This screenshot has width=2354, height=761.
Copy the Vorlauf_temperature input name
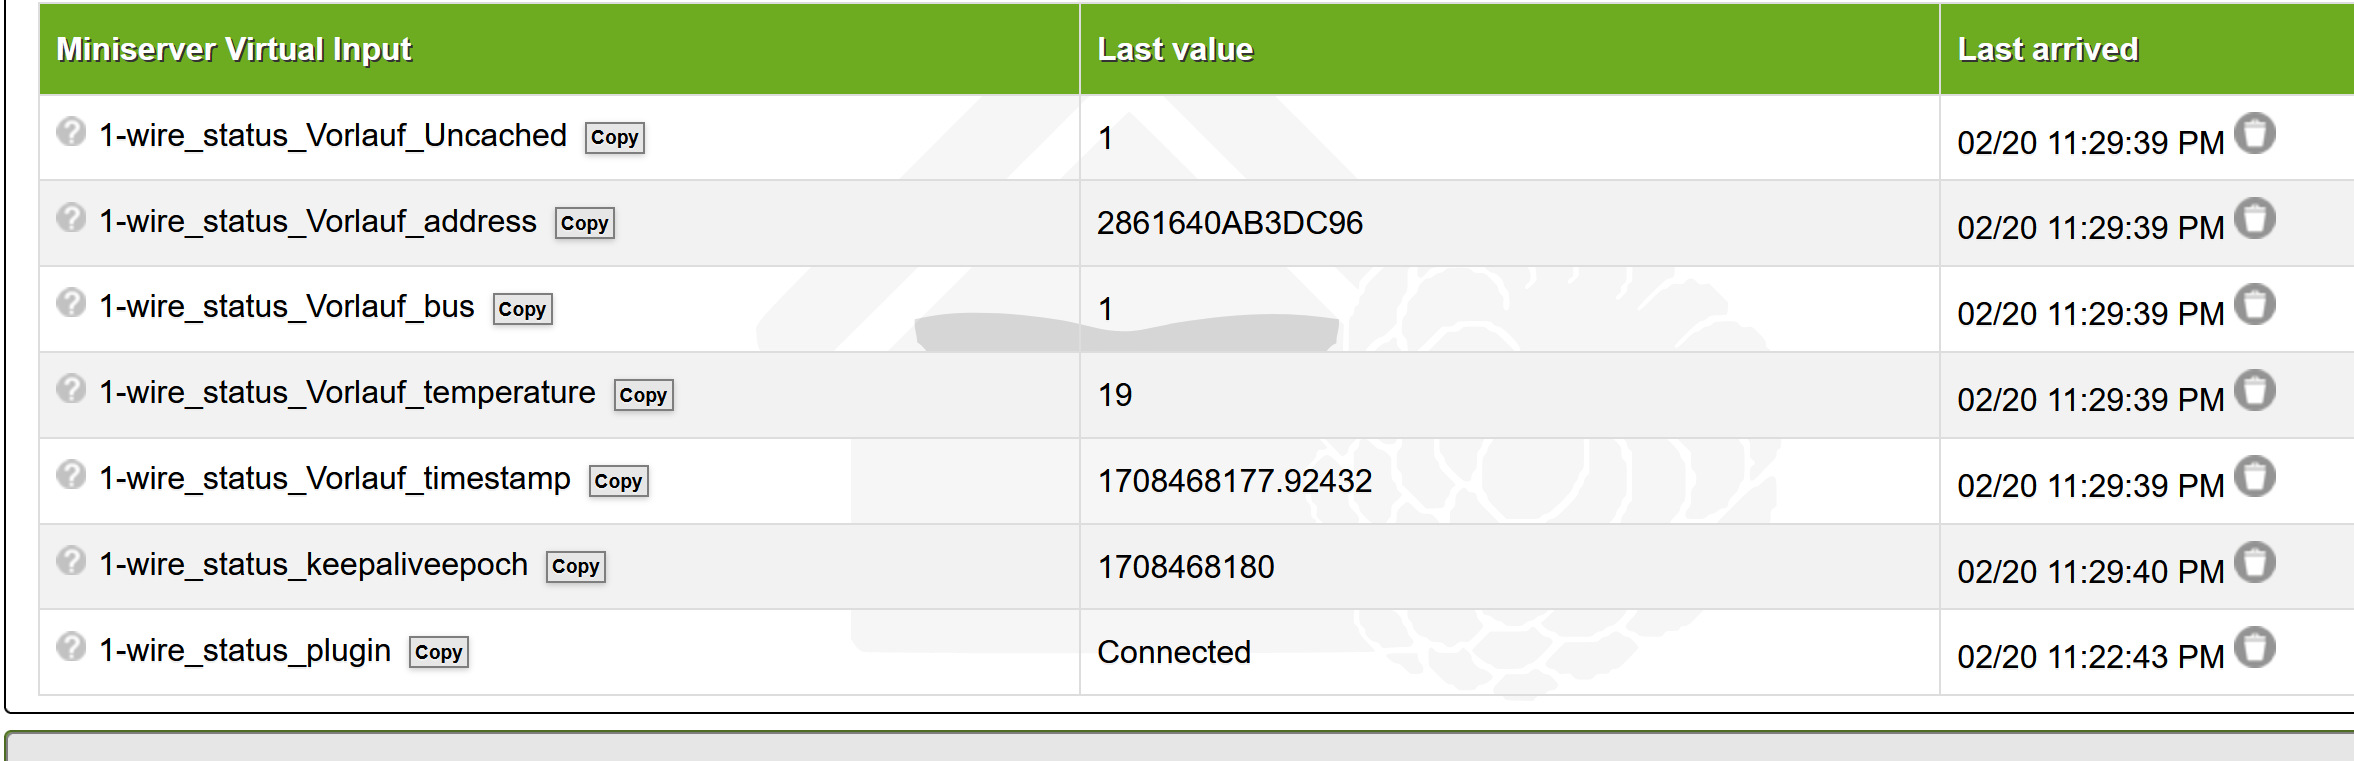(x=643, y=395)
